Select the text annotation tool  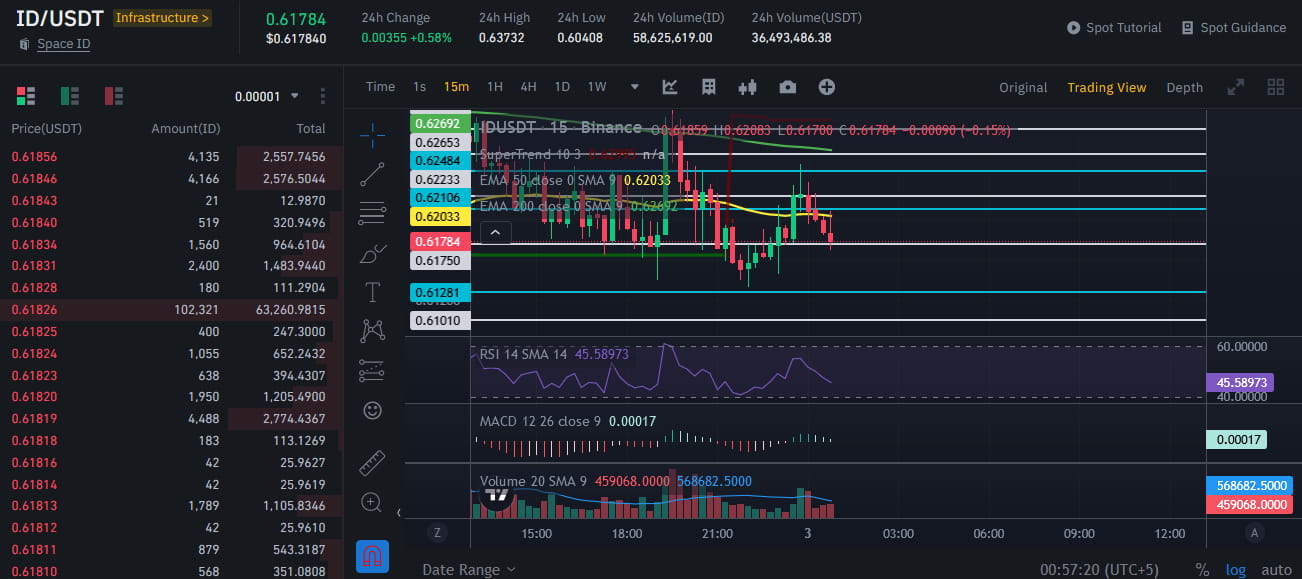[371, 294]
